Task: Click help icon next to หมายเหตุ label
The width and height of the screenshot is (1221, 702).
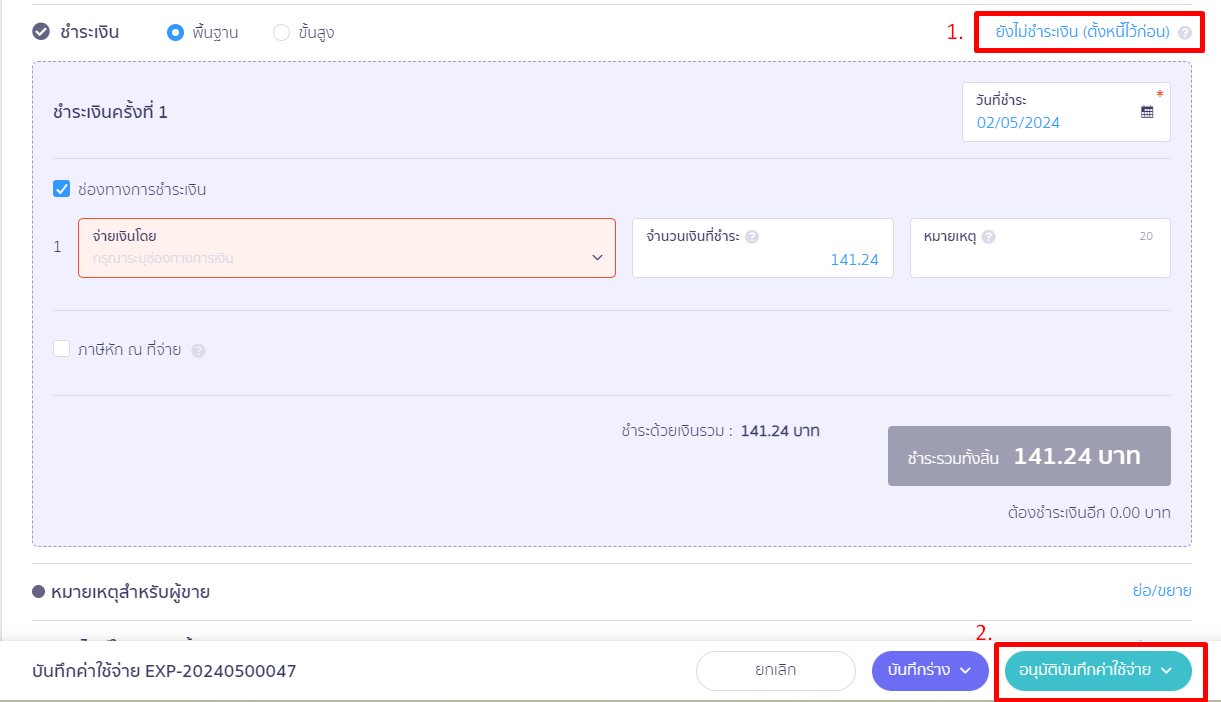Action: tap(989, 237)
